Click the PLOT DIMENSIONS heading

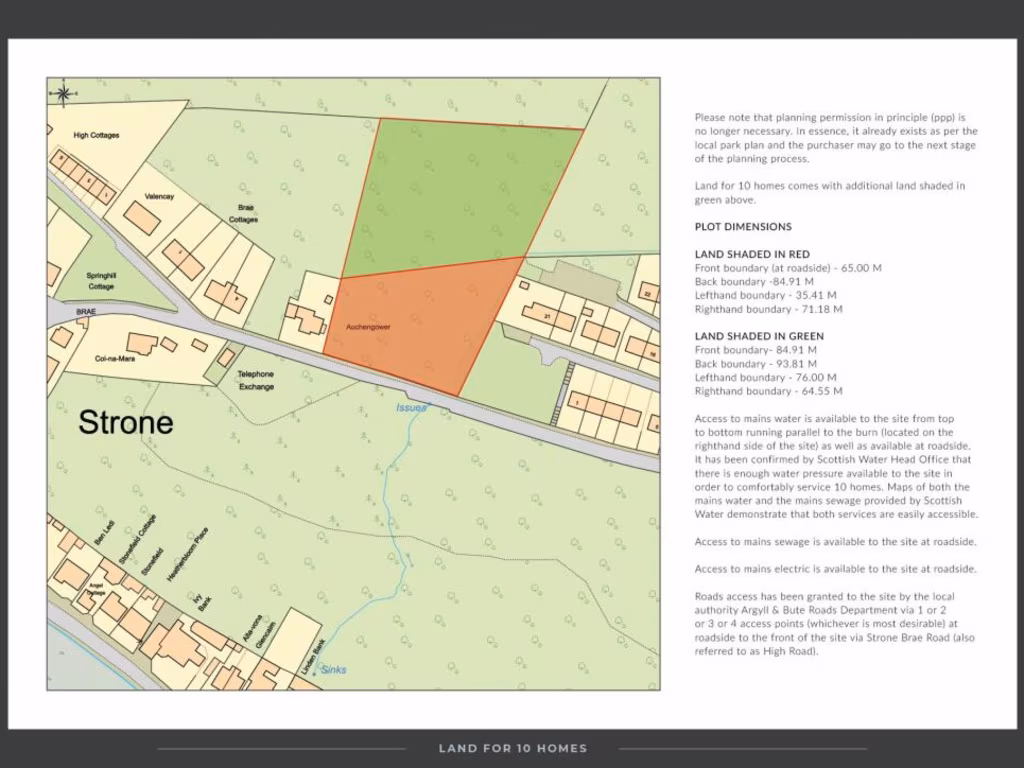tap(743, 227)
